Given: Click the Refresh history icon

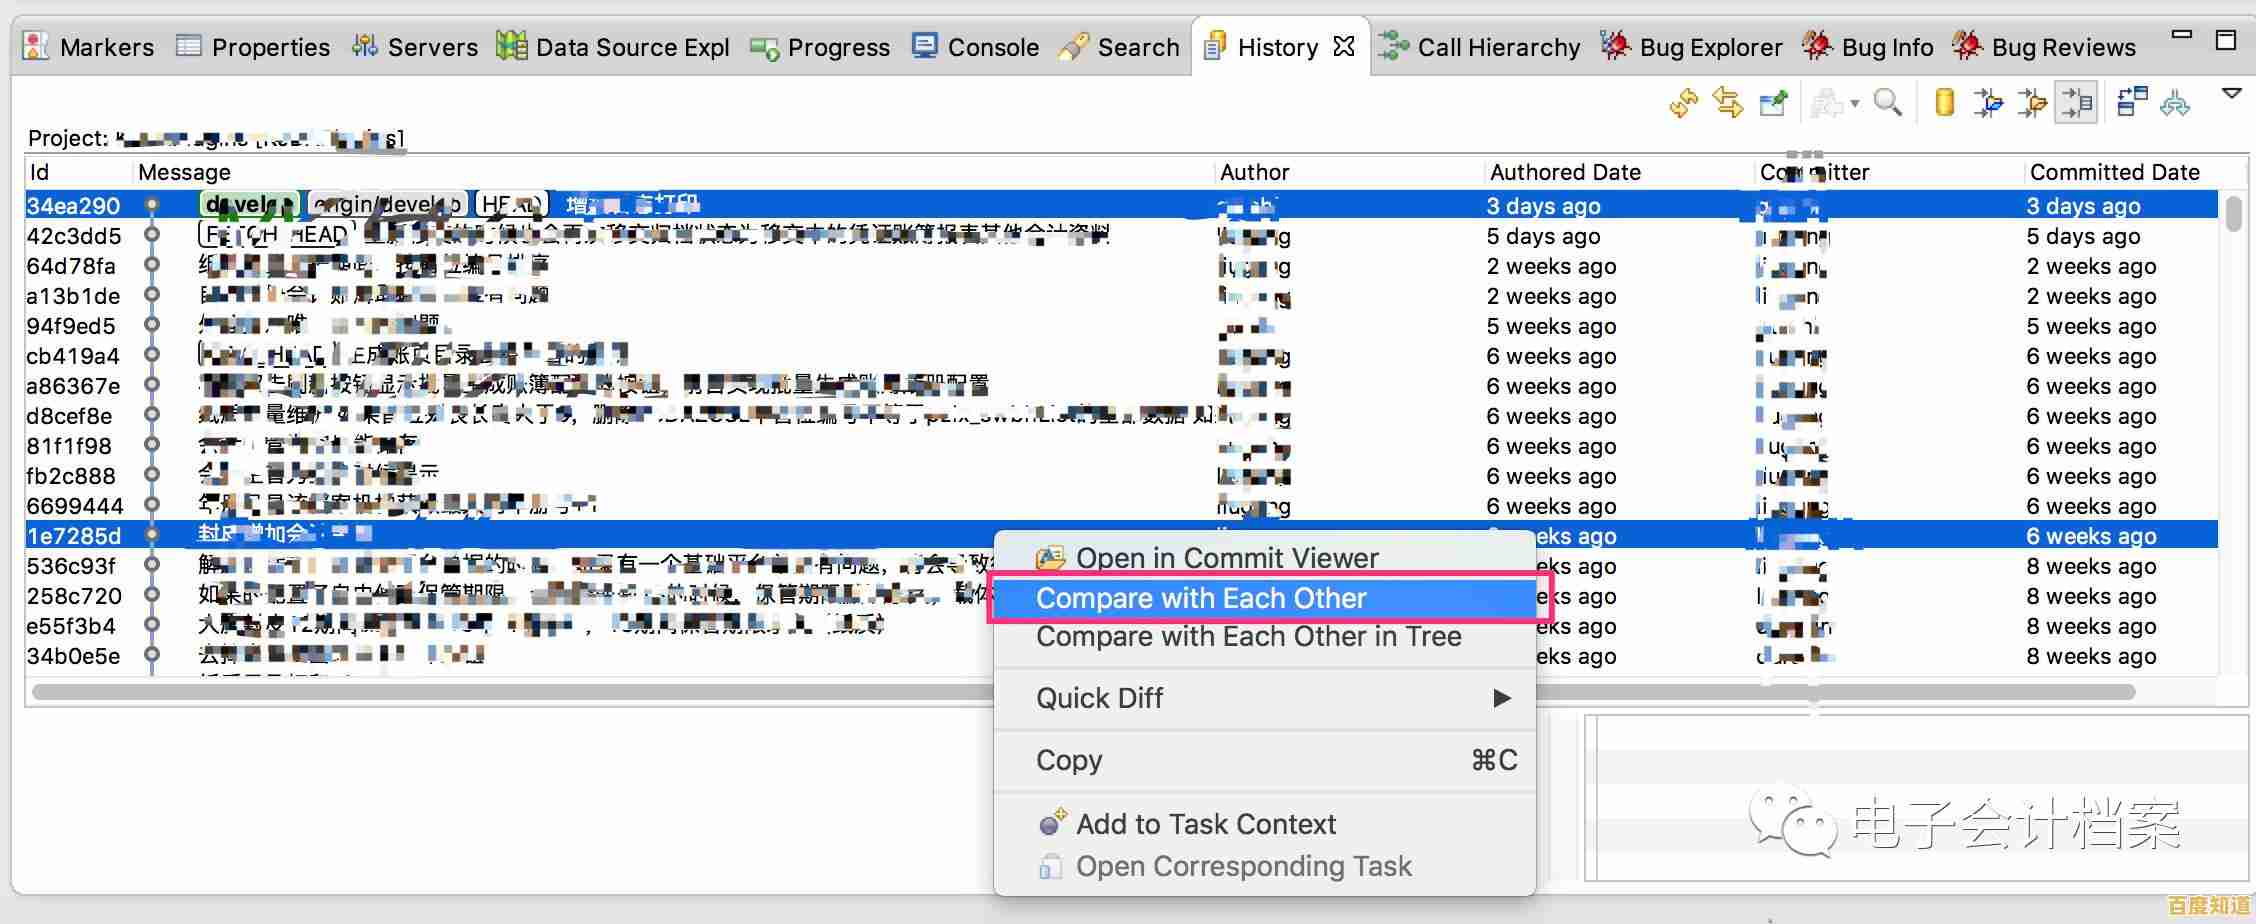Looking at the screenshot, I should (1683, 103).
